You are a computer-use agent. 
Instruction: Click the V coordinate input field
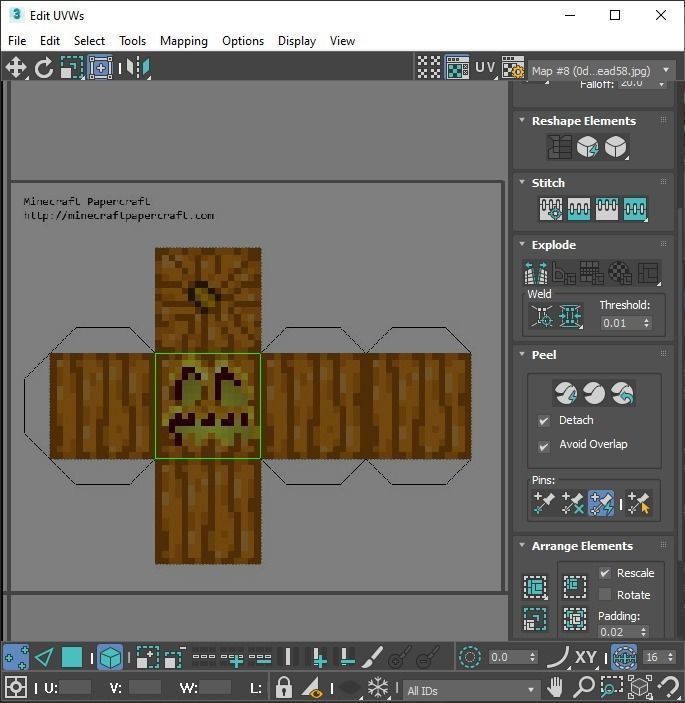tap(144, 688)
